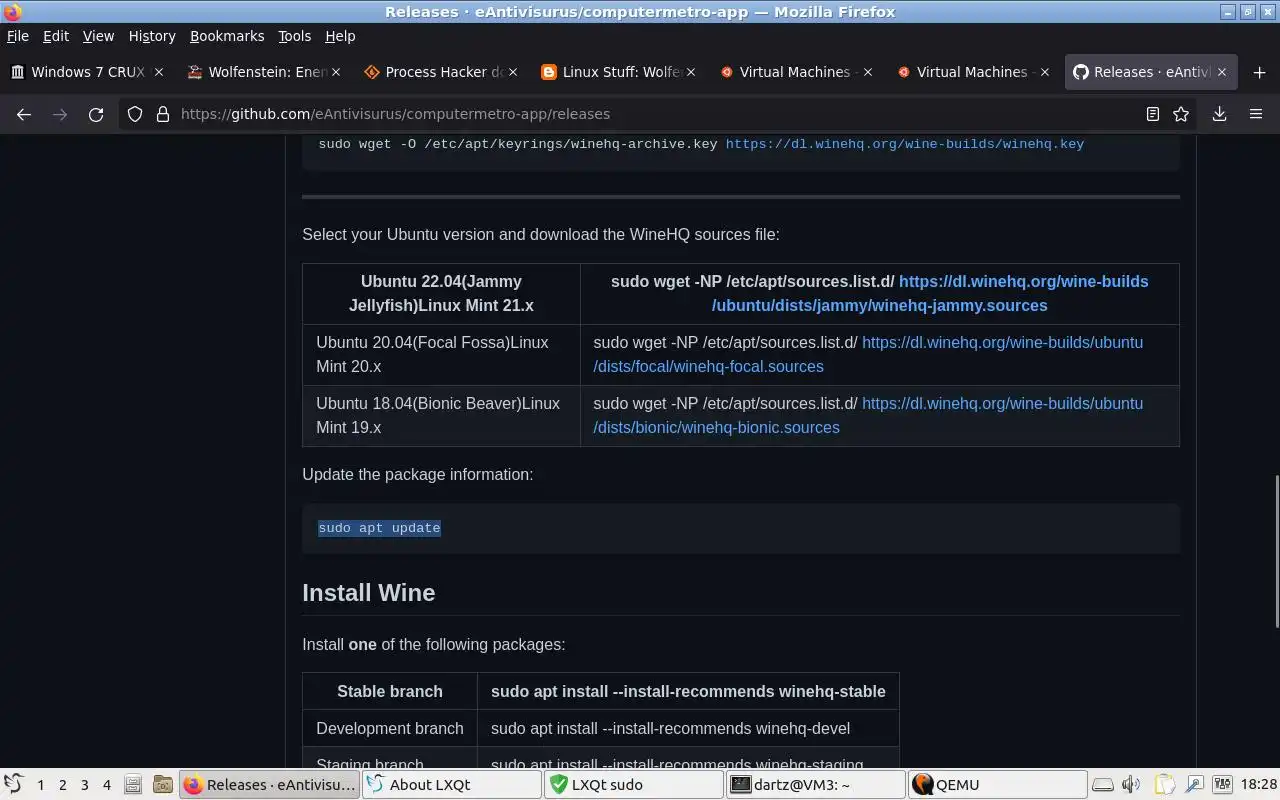
Task: Reload the current GitHub page
Action: tap(96, 114)
